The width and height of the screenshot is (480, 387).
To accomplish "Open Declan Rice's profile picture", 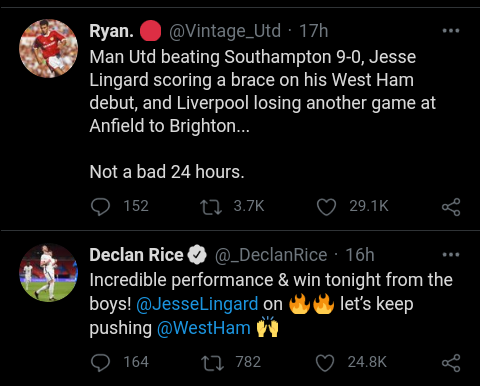I will tap(49, 273).
